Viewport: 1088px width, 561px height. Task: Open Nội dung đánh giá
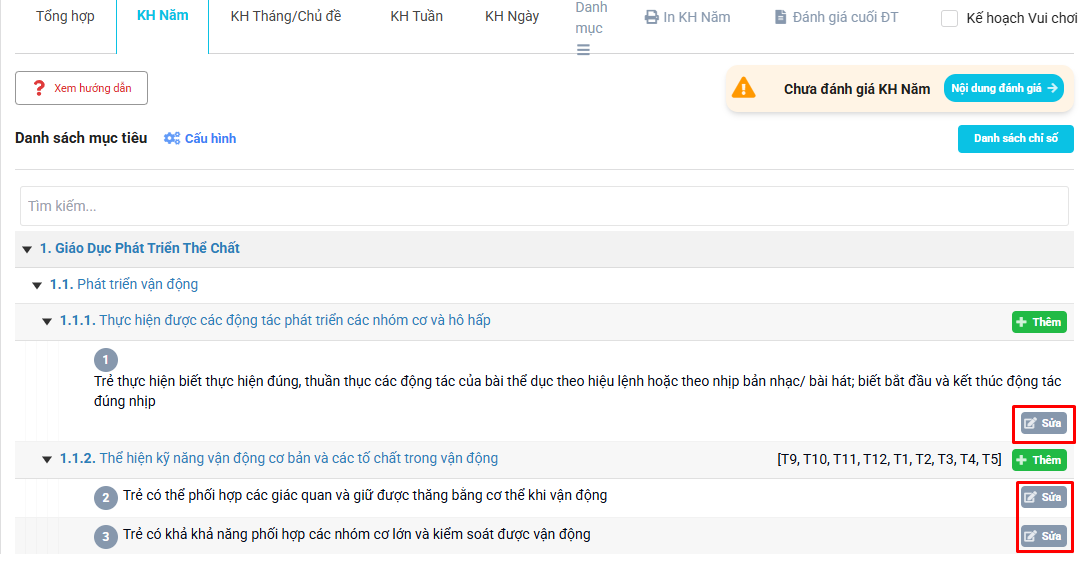pos(1003,88)
